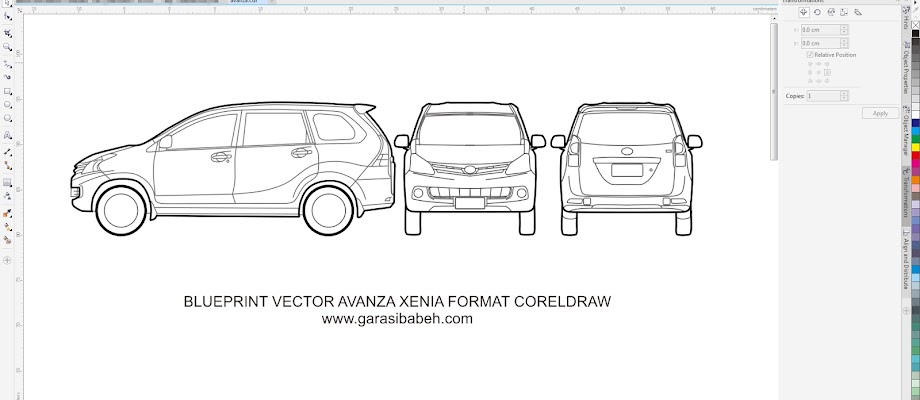Viewport: 920px width, 400px height.
Task: Open the Object Manager docker tab
Action: tap(907, 131)
